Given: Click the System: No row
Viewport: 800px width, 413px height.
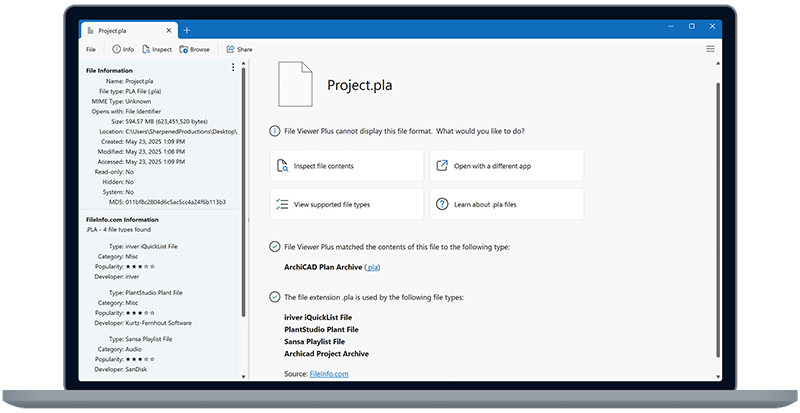Looking at the screenshot, I should (x=118, y=192).
